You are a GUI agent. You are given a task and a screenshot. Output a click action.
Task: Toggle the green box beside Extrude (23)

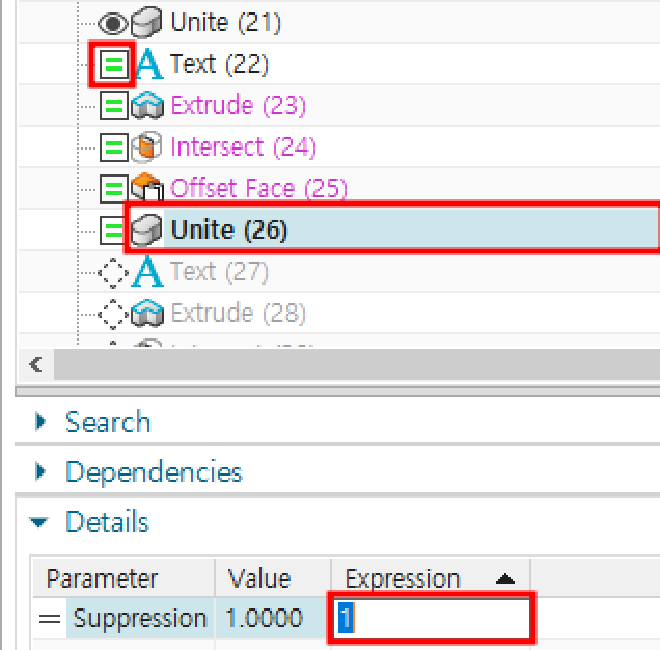coord(114,106)
